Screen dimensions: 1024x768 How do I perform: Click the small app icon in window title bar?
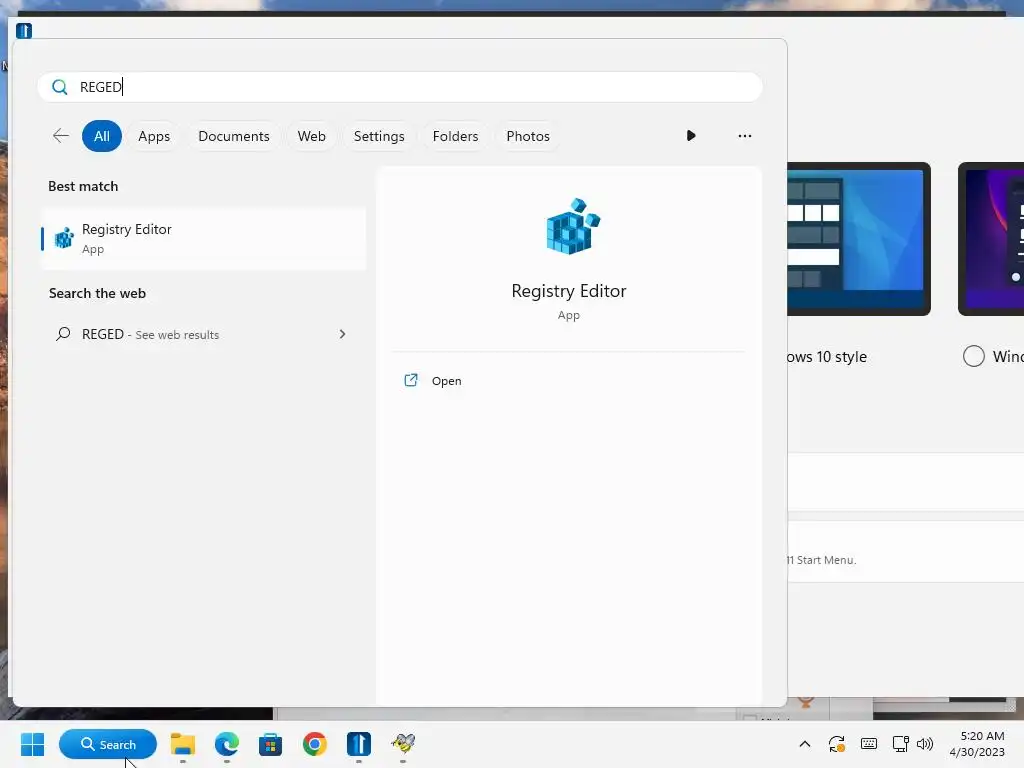[x=24, y=31]
